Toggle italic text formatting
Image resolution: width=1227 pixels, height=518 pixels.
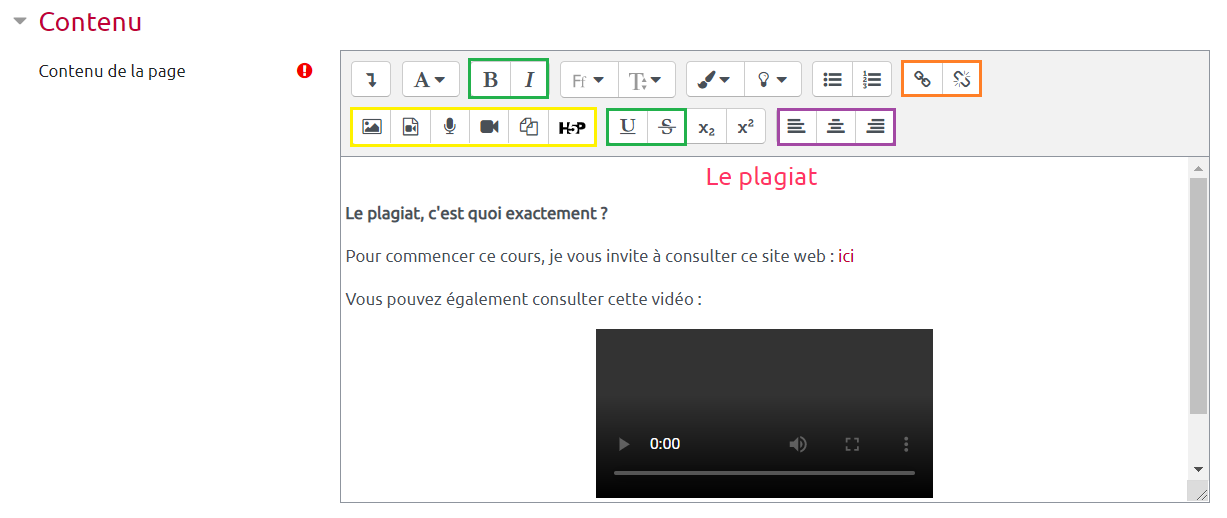(530, 80)
